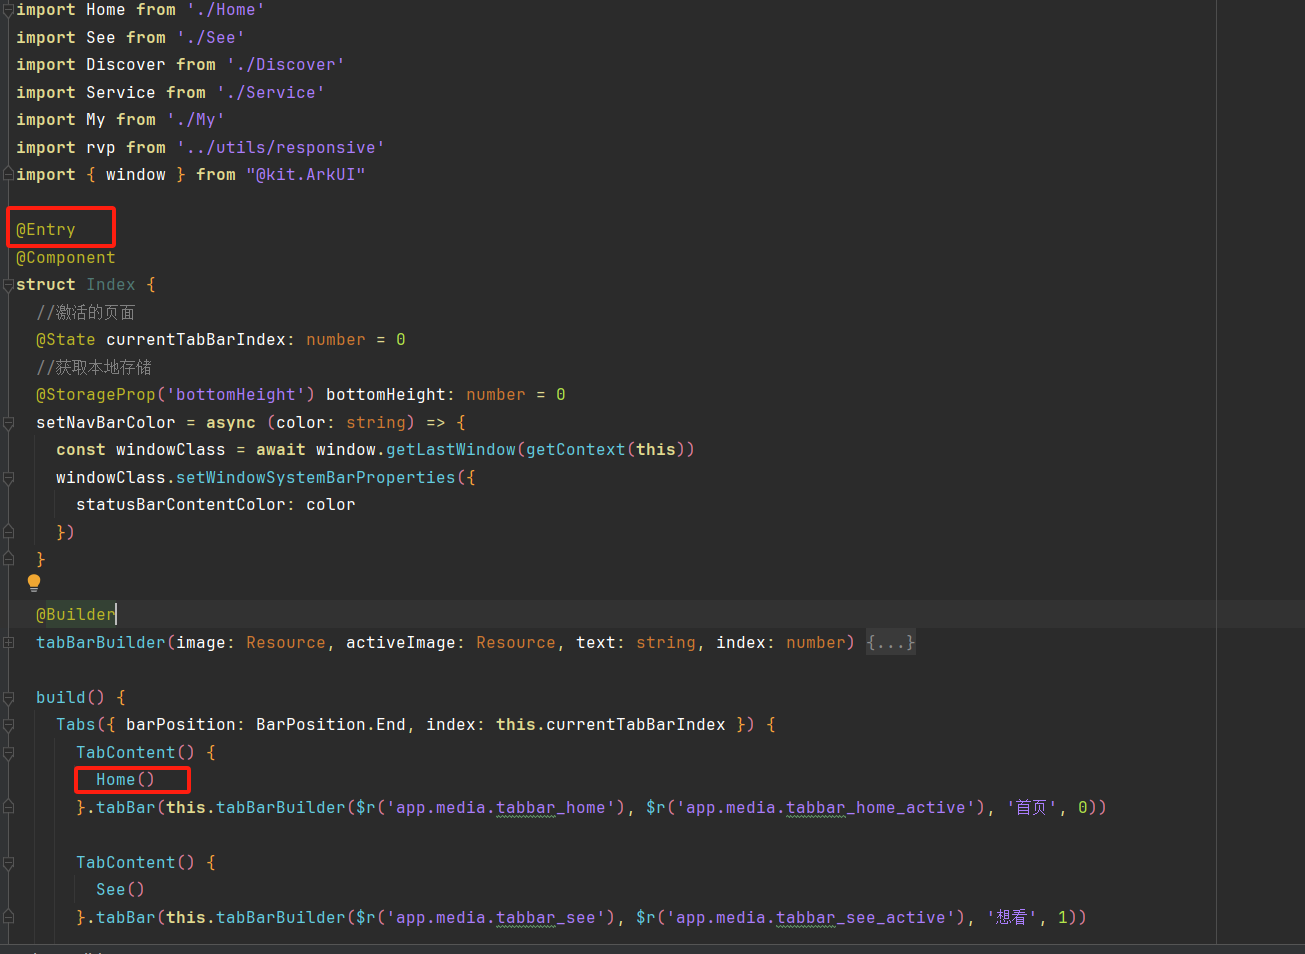Click the yellow lightbulb quick-fix icon
Image resolution: width=1305 pixels, height=954 pixels.
coord(34,582)
